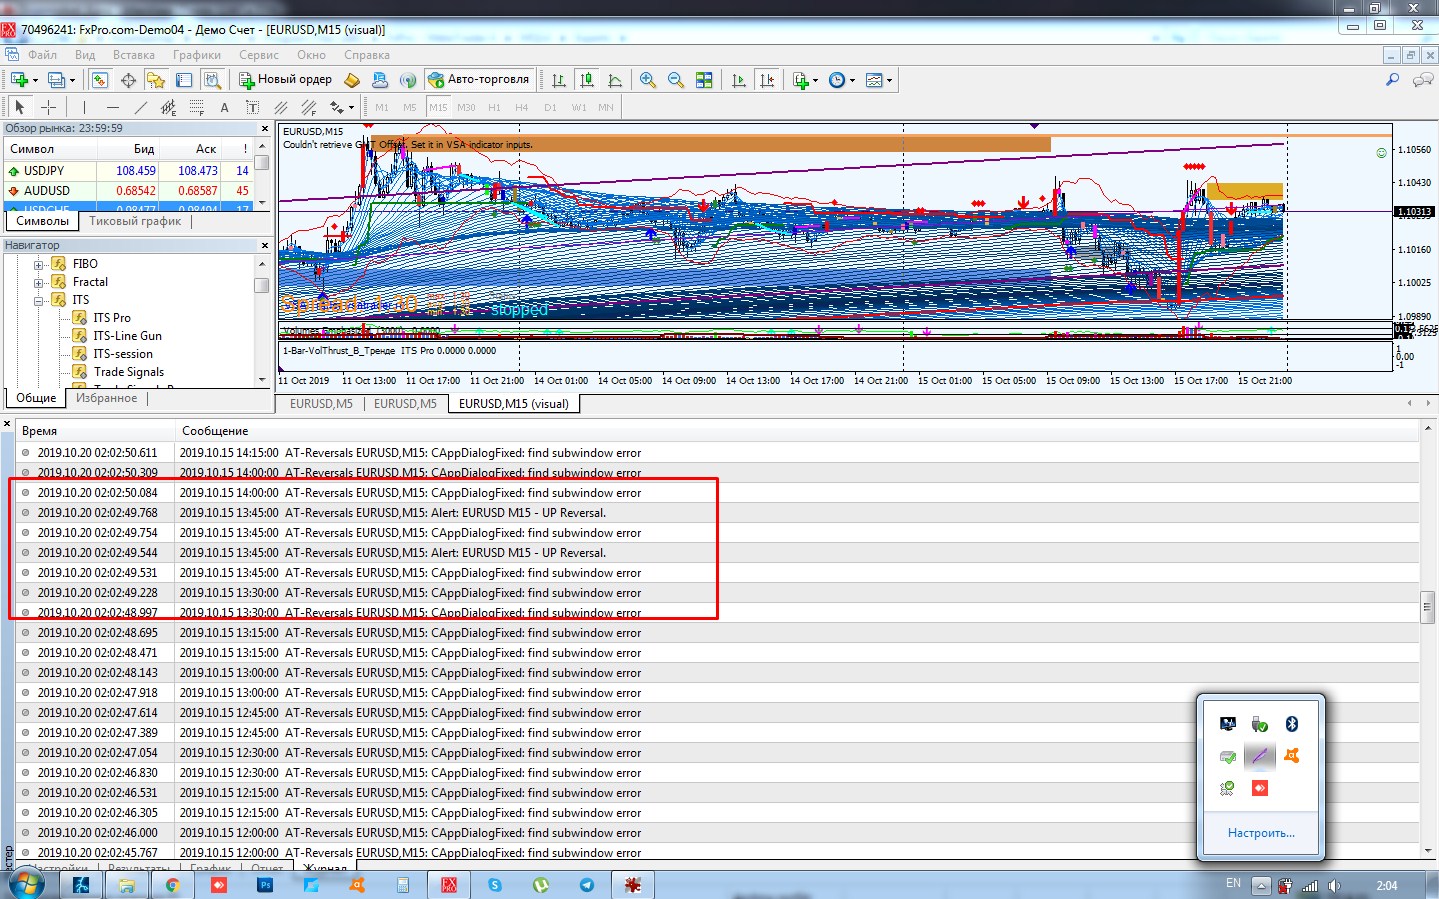Select the H1 timeframe button
Screen dimensions: 1439x899
(494, 107)
